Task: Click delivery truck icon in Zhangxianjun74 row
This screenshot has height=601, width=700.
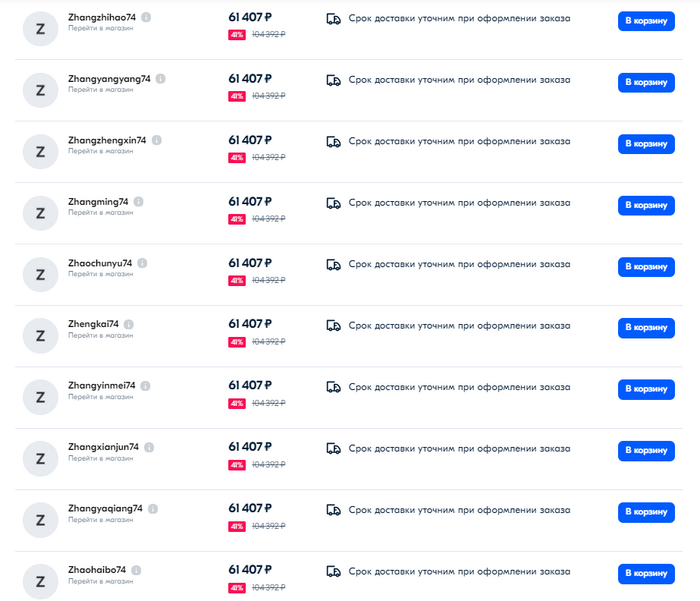Action: click(334, 449)
